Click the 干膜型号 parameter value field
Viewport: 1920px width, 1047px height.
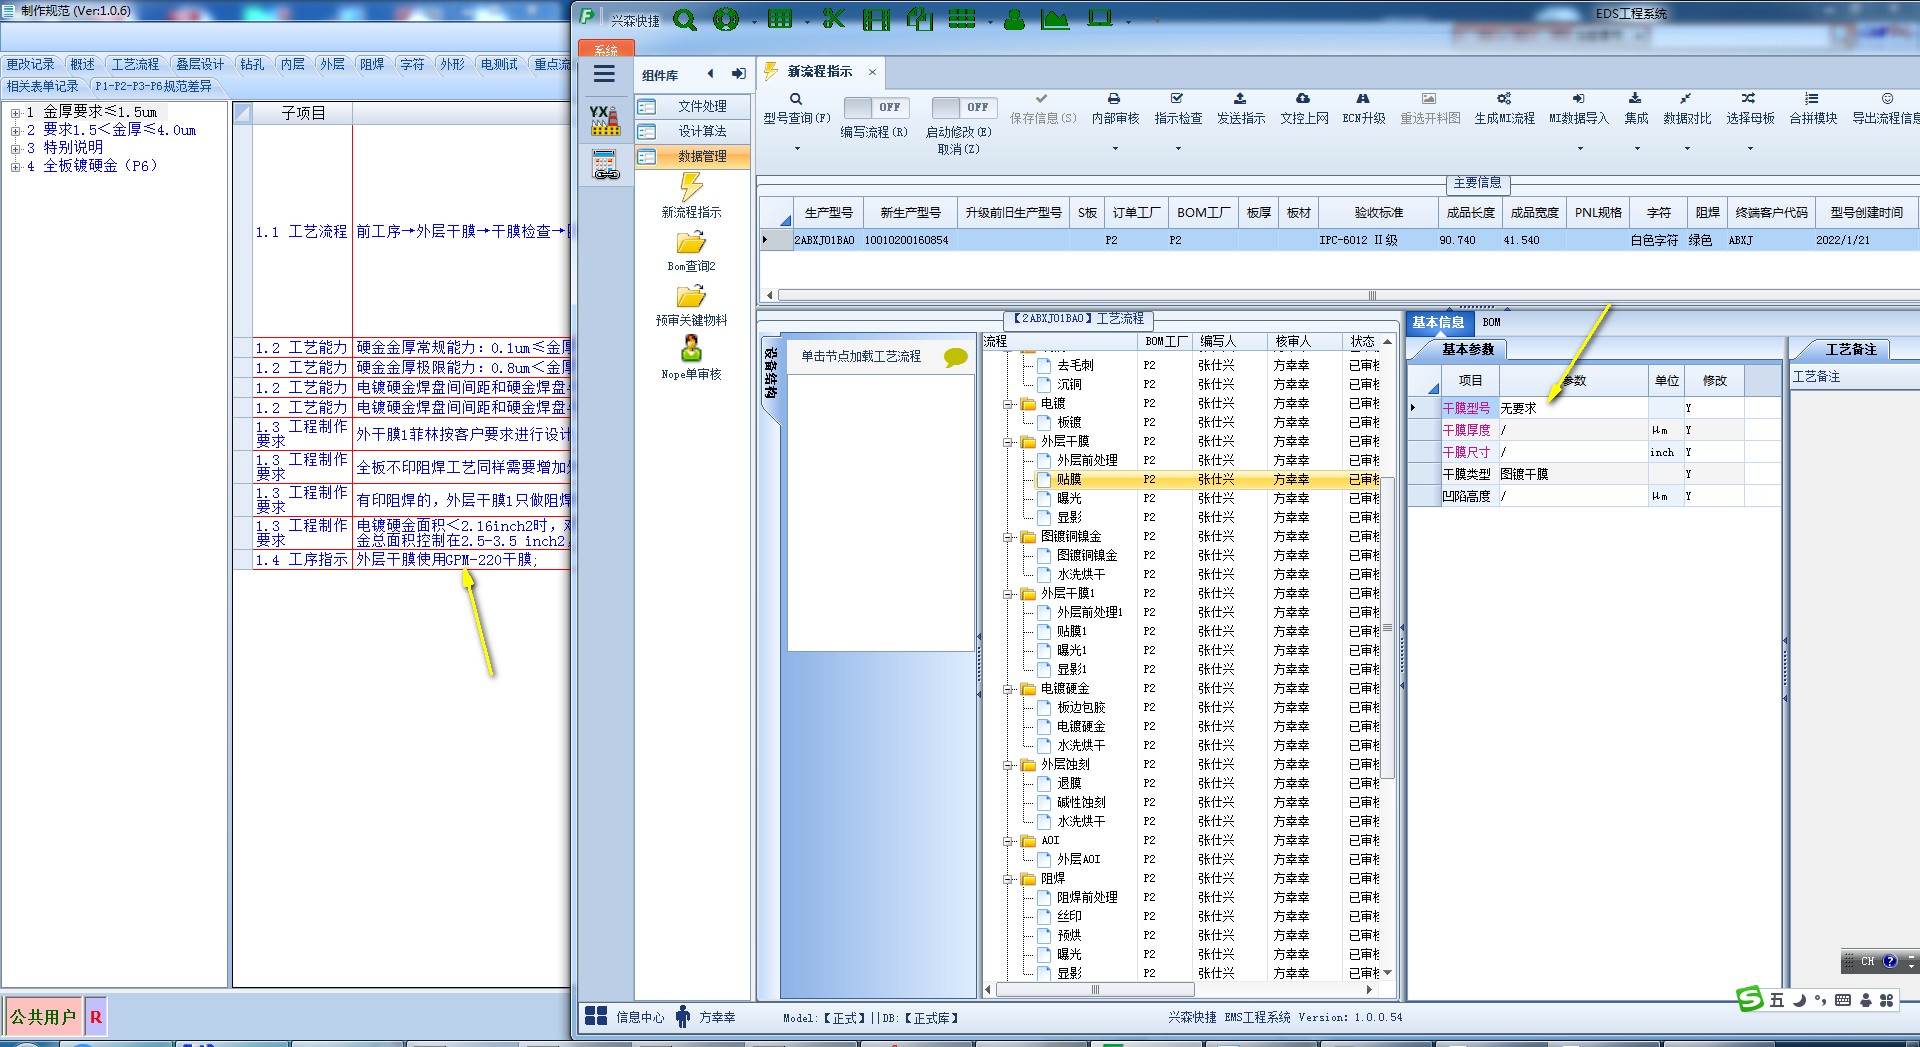tap(1572, 408)
